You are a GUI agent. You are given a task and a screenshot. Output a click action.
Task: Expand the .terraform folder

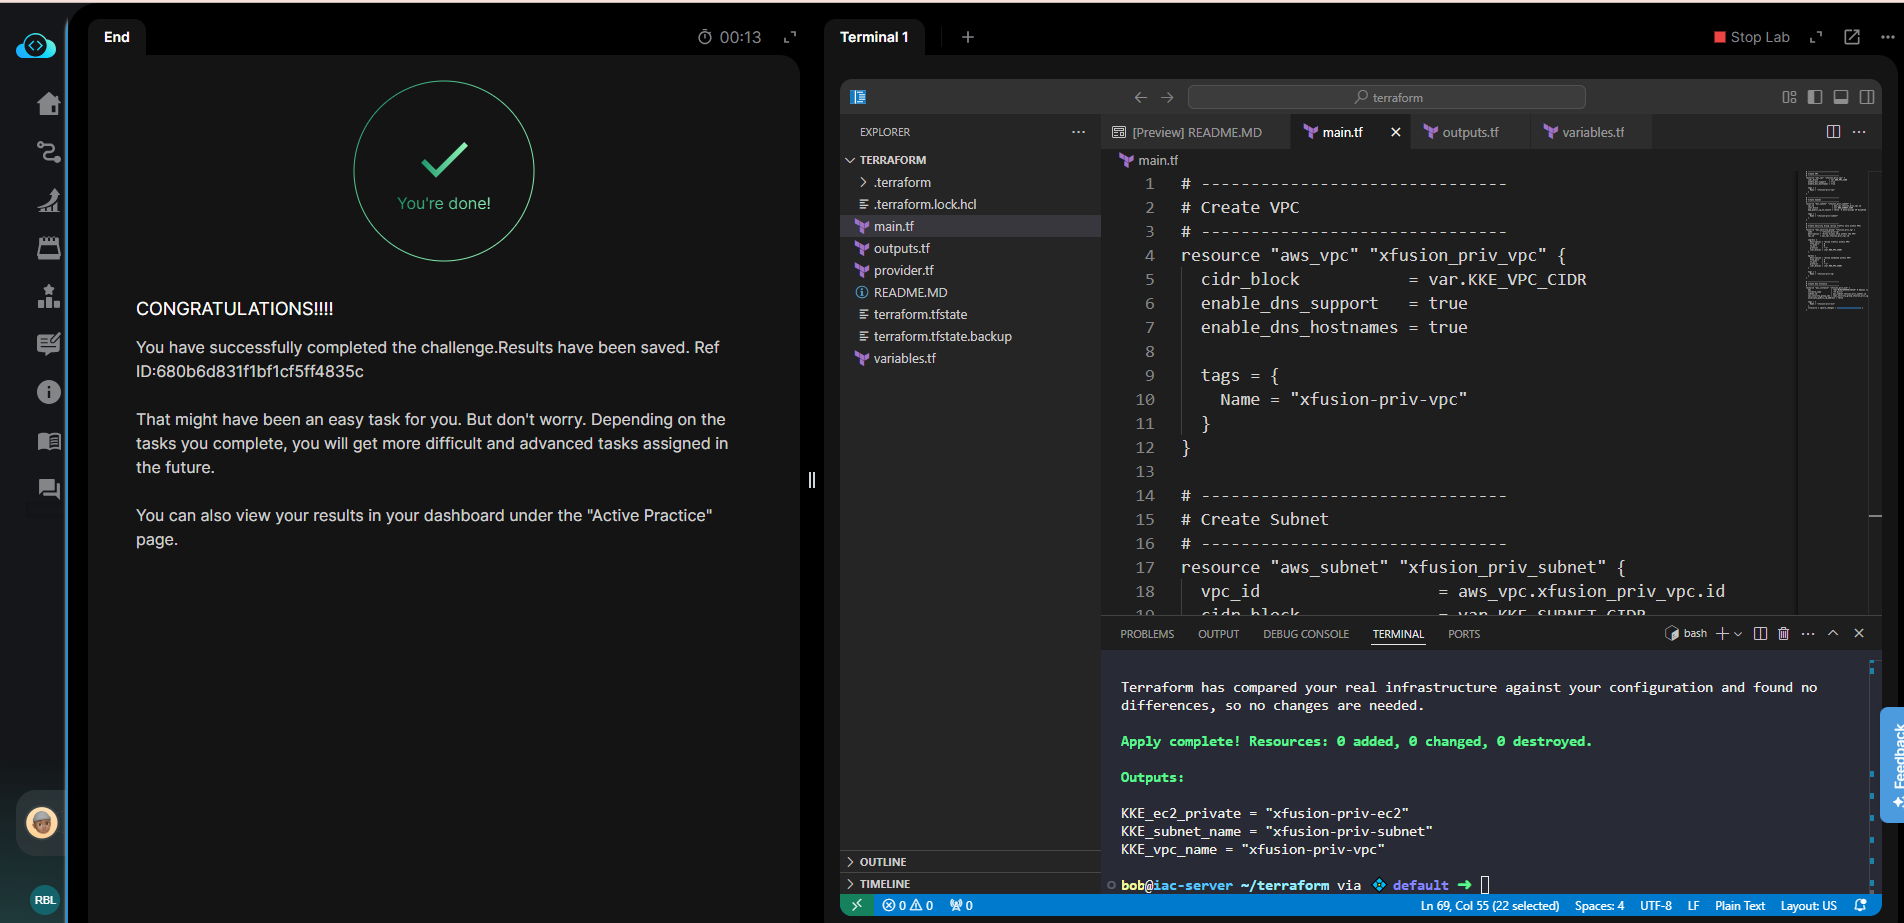(901, 182)
